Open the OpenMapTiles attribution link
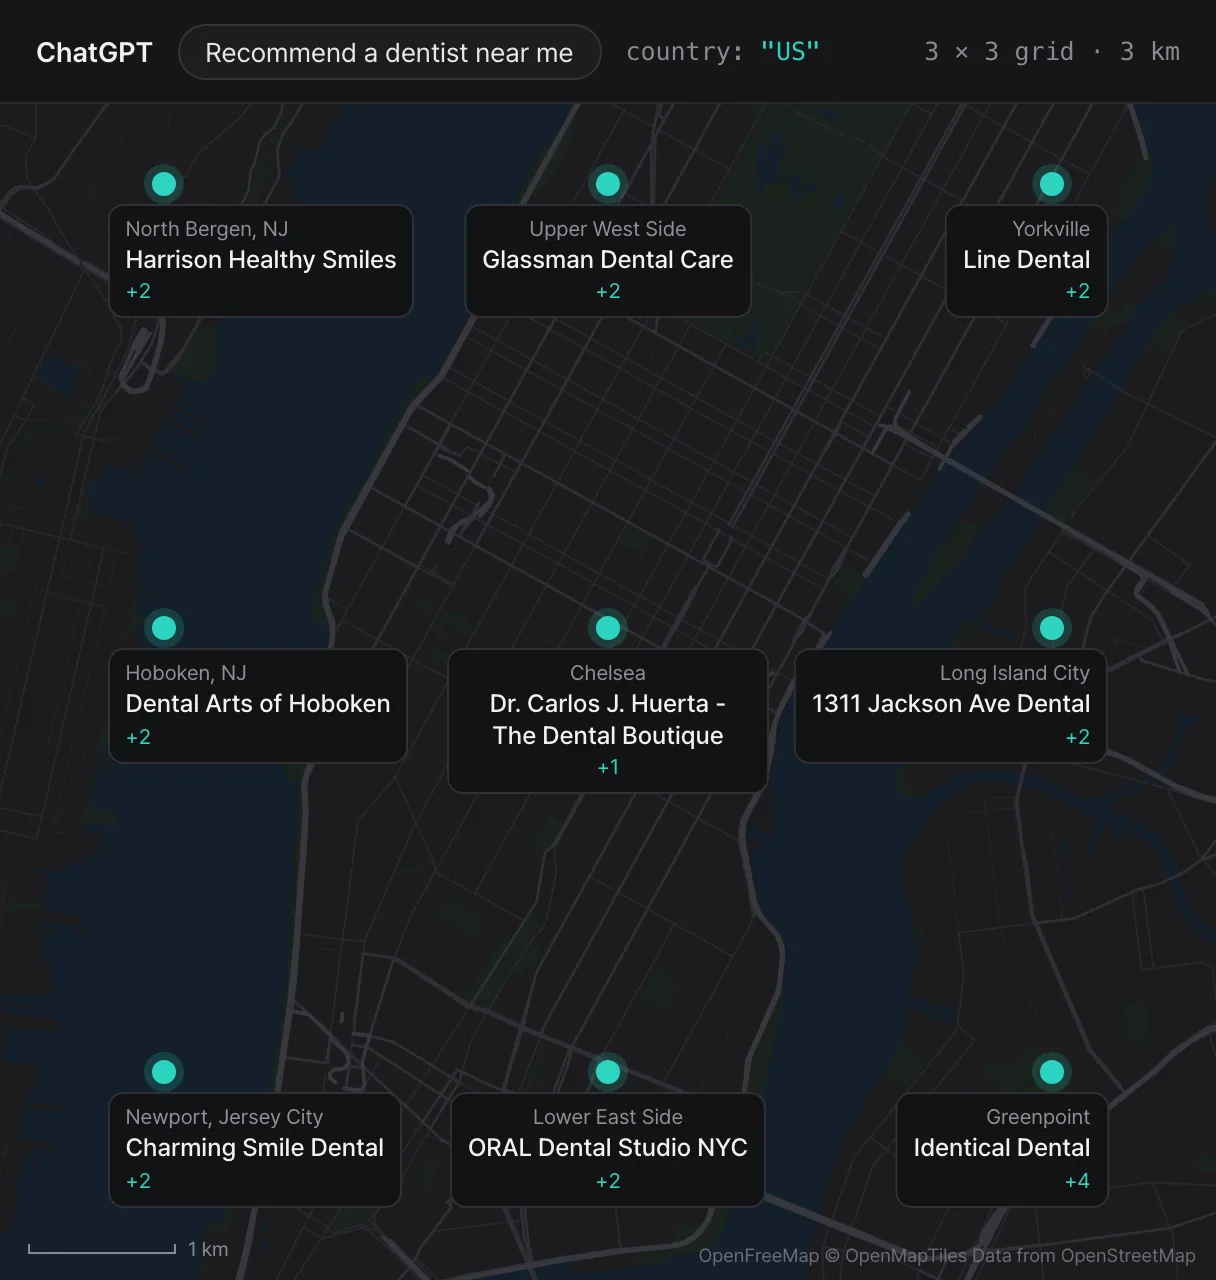The height and width of the screenshot is (1280, 1216). [x=906, y=1256]
